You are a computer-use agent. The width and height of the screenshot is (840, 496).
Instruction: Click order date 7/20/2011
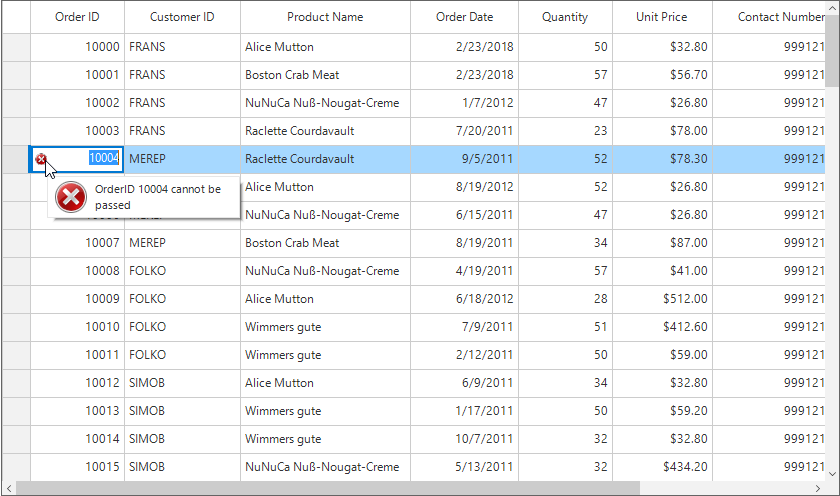tap(464, 131)
